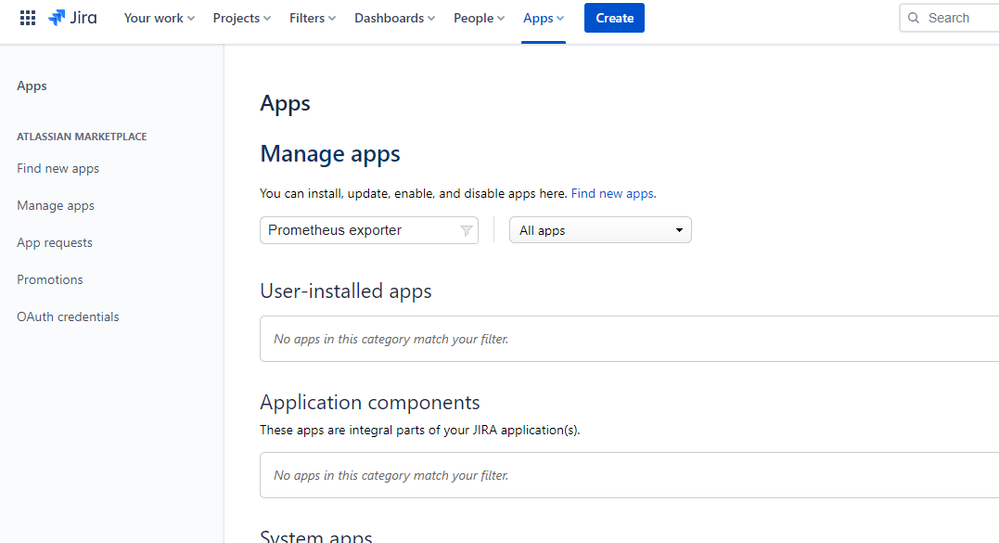
Task: Open the app switcher grid icon
Action: click(x=27, y=18)
